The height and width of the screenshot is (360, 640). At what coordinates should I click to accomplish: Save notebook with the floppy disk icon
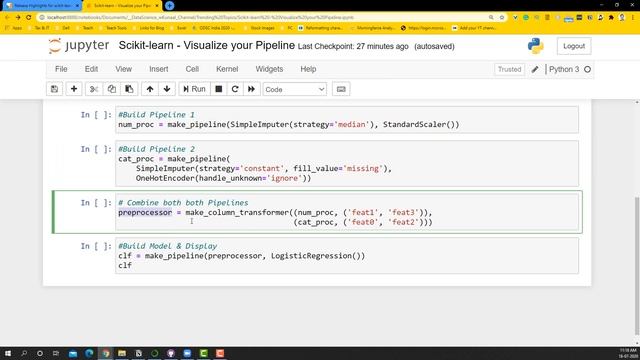[54, 89]
